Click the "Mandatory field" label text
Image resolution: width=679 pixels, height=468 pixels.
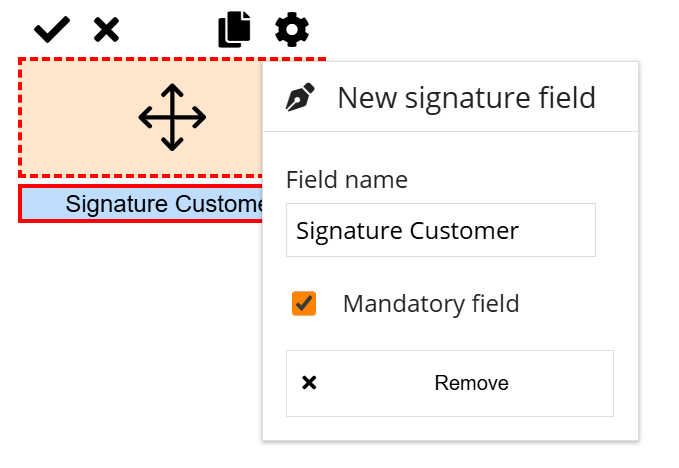point(431,304)
